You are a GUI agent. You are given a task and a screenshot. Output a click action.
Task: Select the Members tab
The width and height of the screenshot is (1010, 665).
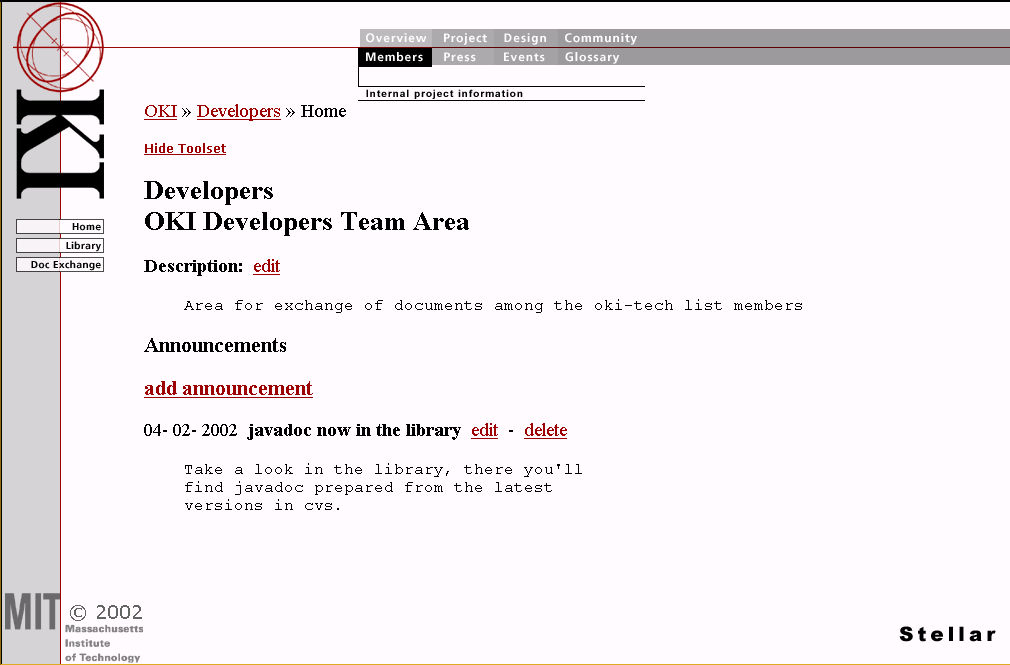click(394, 57)
